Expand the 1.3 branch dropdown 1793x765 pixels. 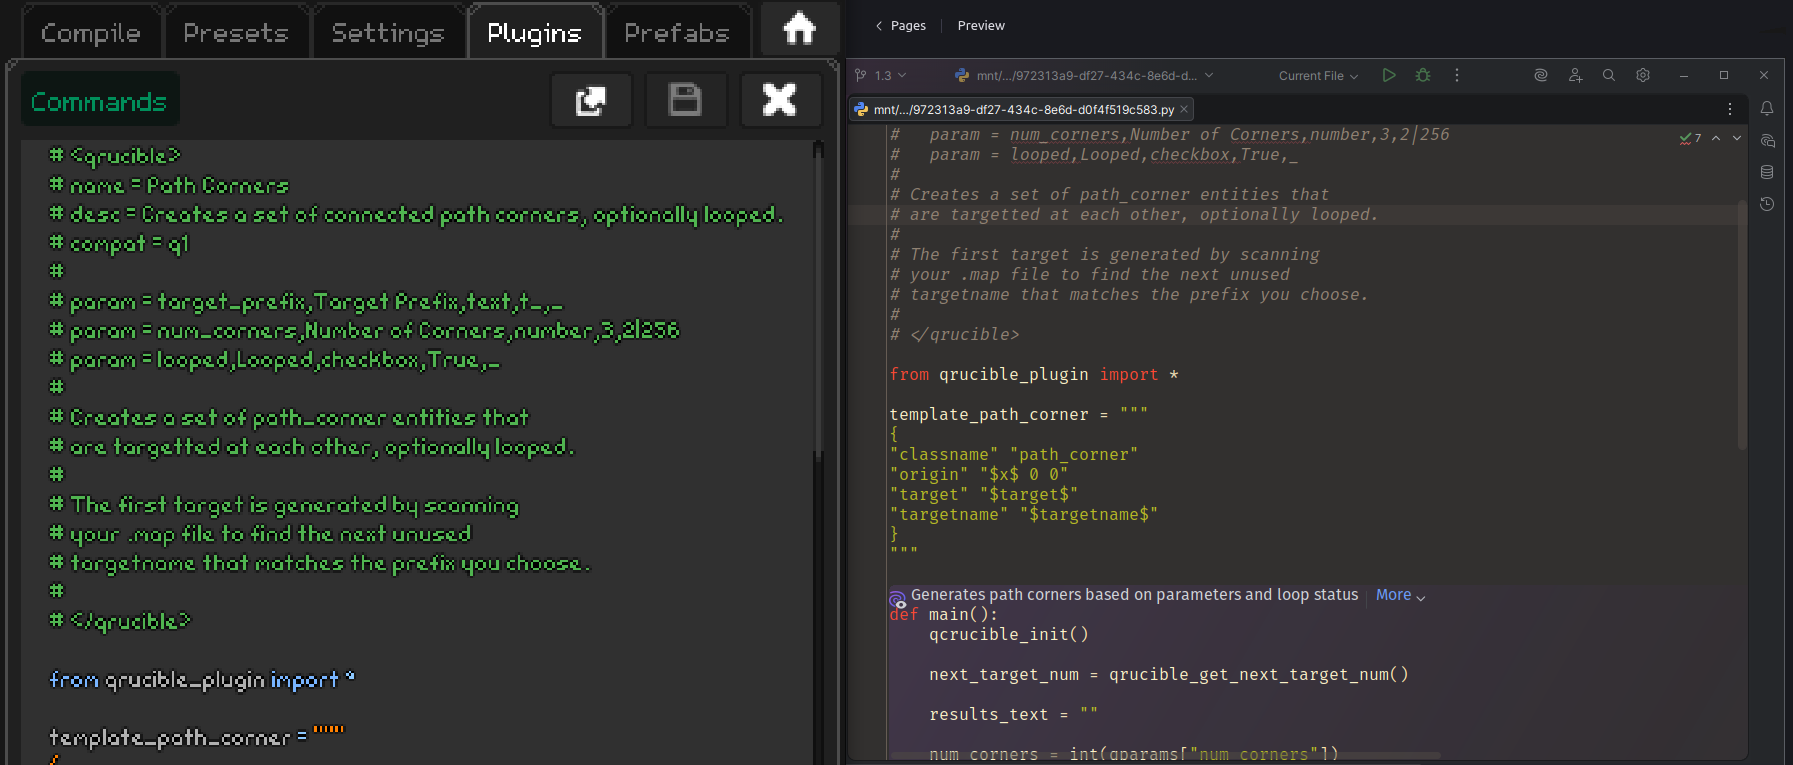(883, 75)
